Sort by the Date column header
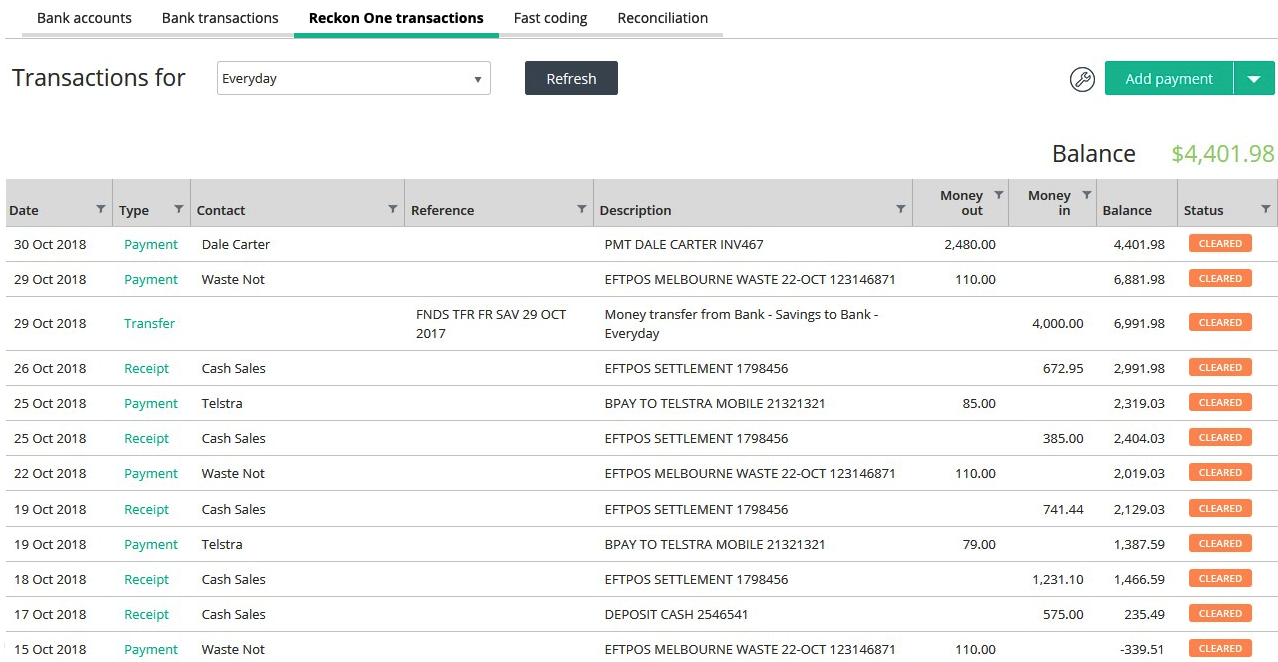The height and width of the screenshot is (662, 1278). [x=24, y=210]
